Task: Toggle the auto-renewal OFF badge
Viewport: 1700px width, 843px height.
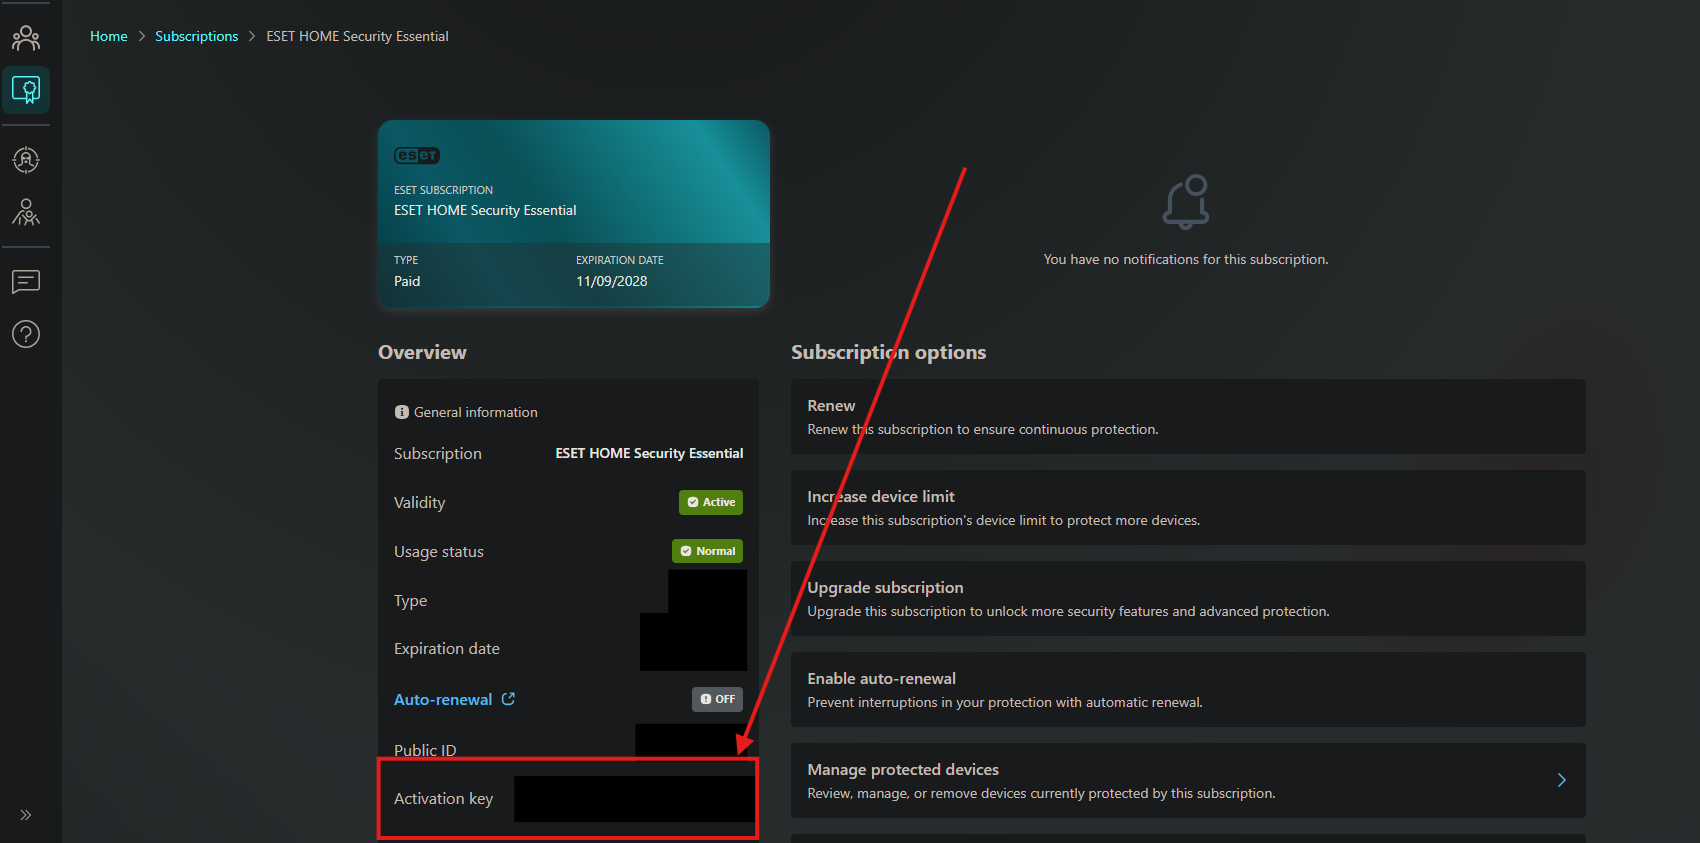Action: 717,699
